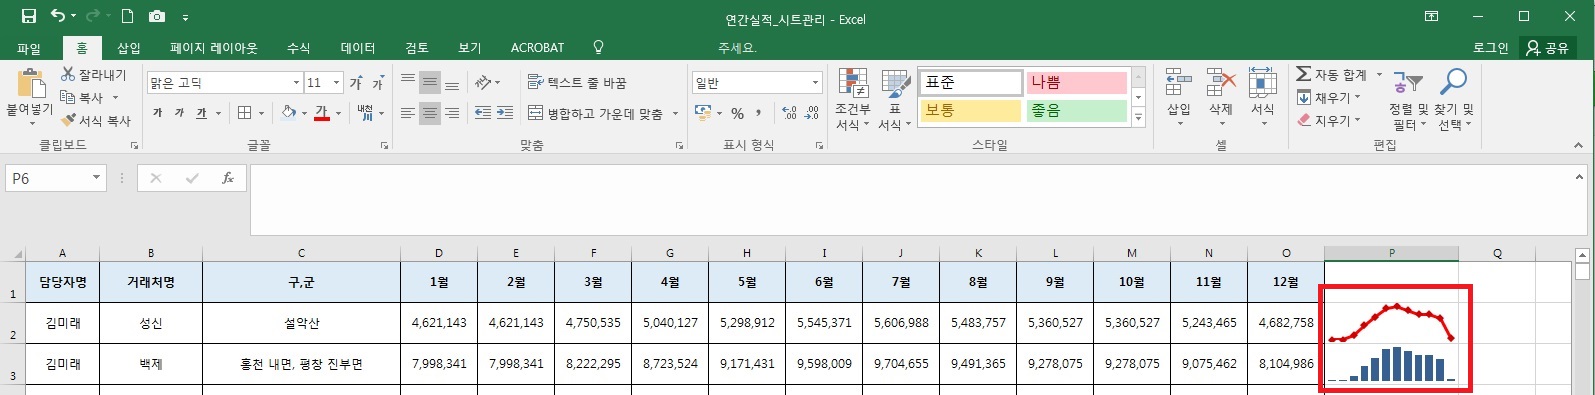The height and width of the screenshot is (395, 1595).
Task: Decrease font size with the smaller 가 icon
Action: tap(378, 83)
